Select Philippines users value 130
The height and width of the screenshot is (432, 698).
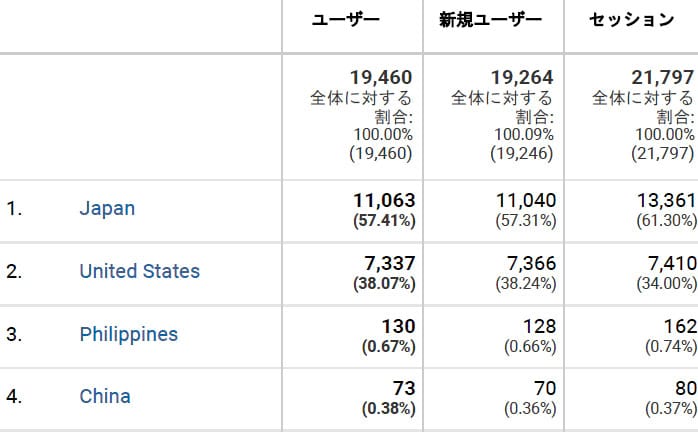tap(398, 326)
